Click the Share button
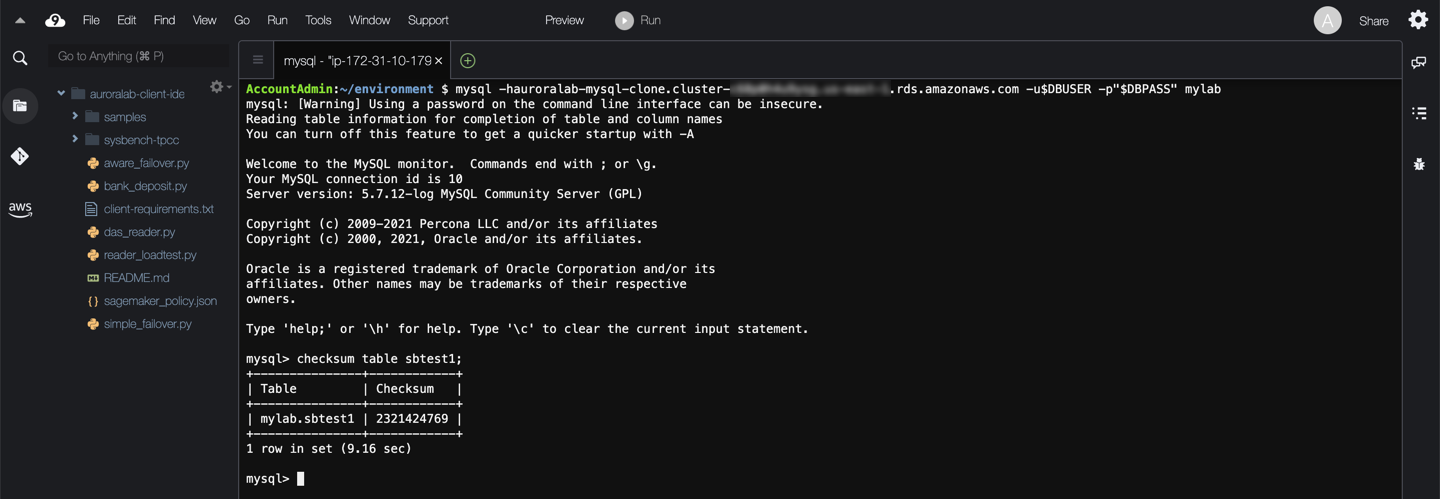 pos(1373,21)
